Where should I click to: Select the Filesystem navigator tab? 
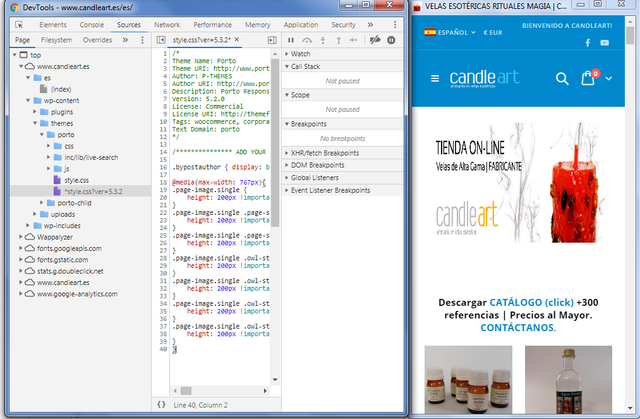(56, 40)
